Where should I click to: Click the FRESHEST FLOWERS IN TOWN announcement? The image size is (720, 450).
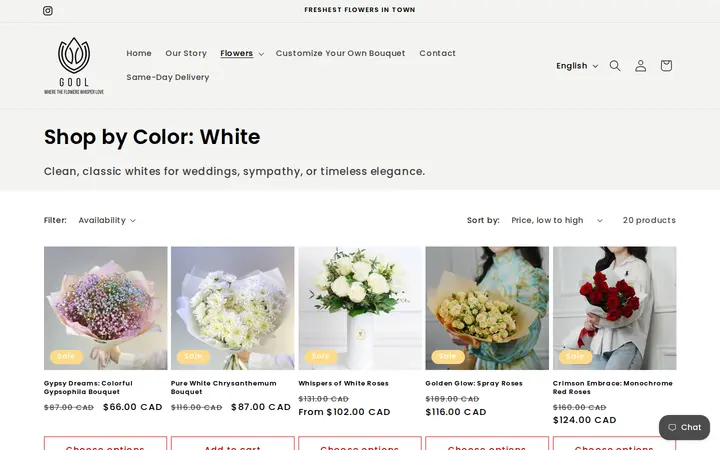coord(360,10)
